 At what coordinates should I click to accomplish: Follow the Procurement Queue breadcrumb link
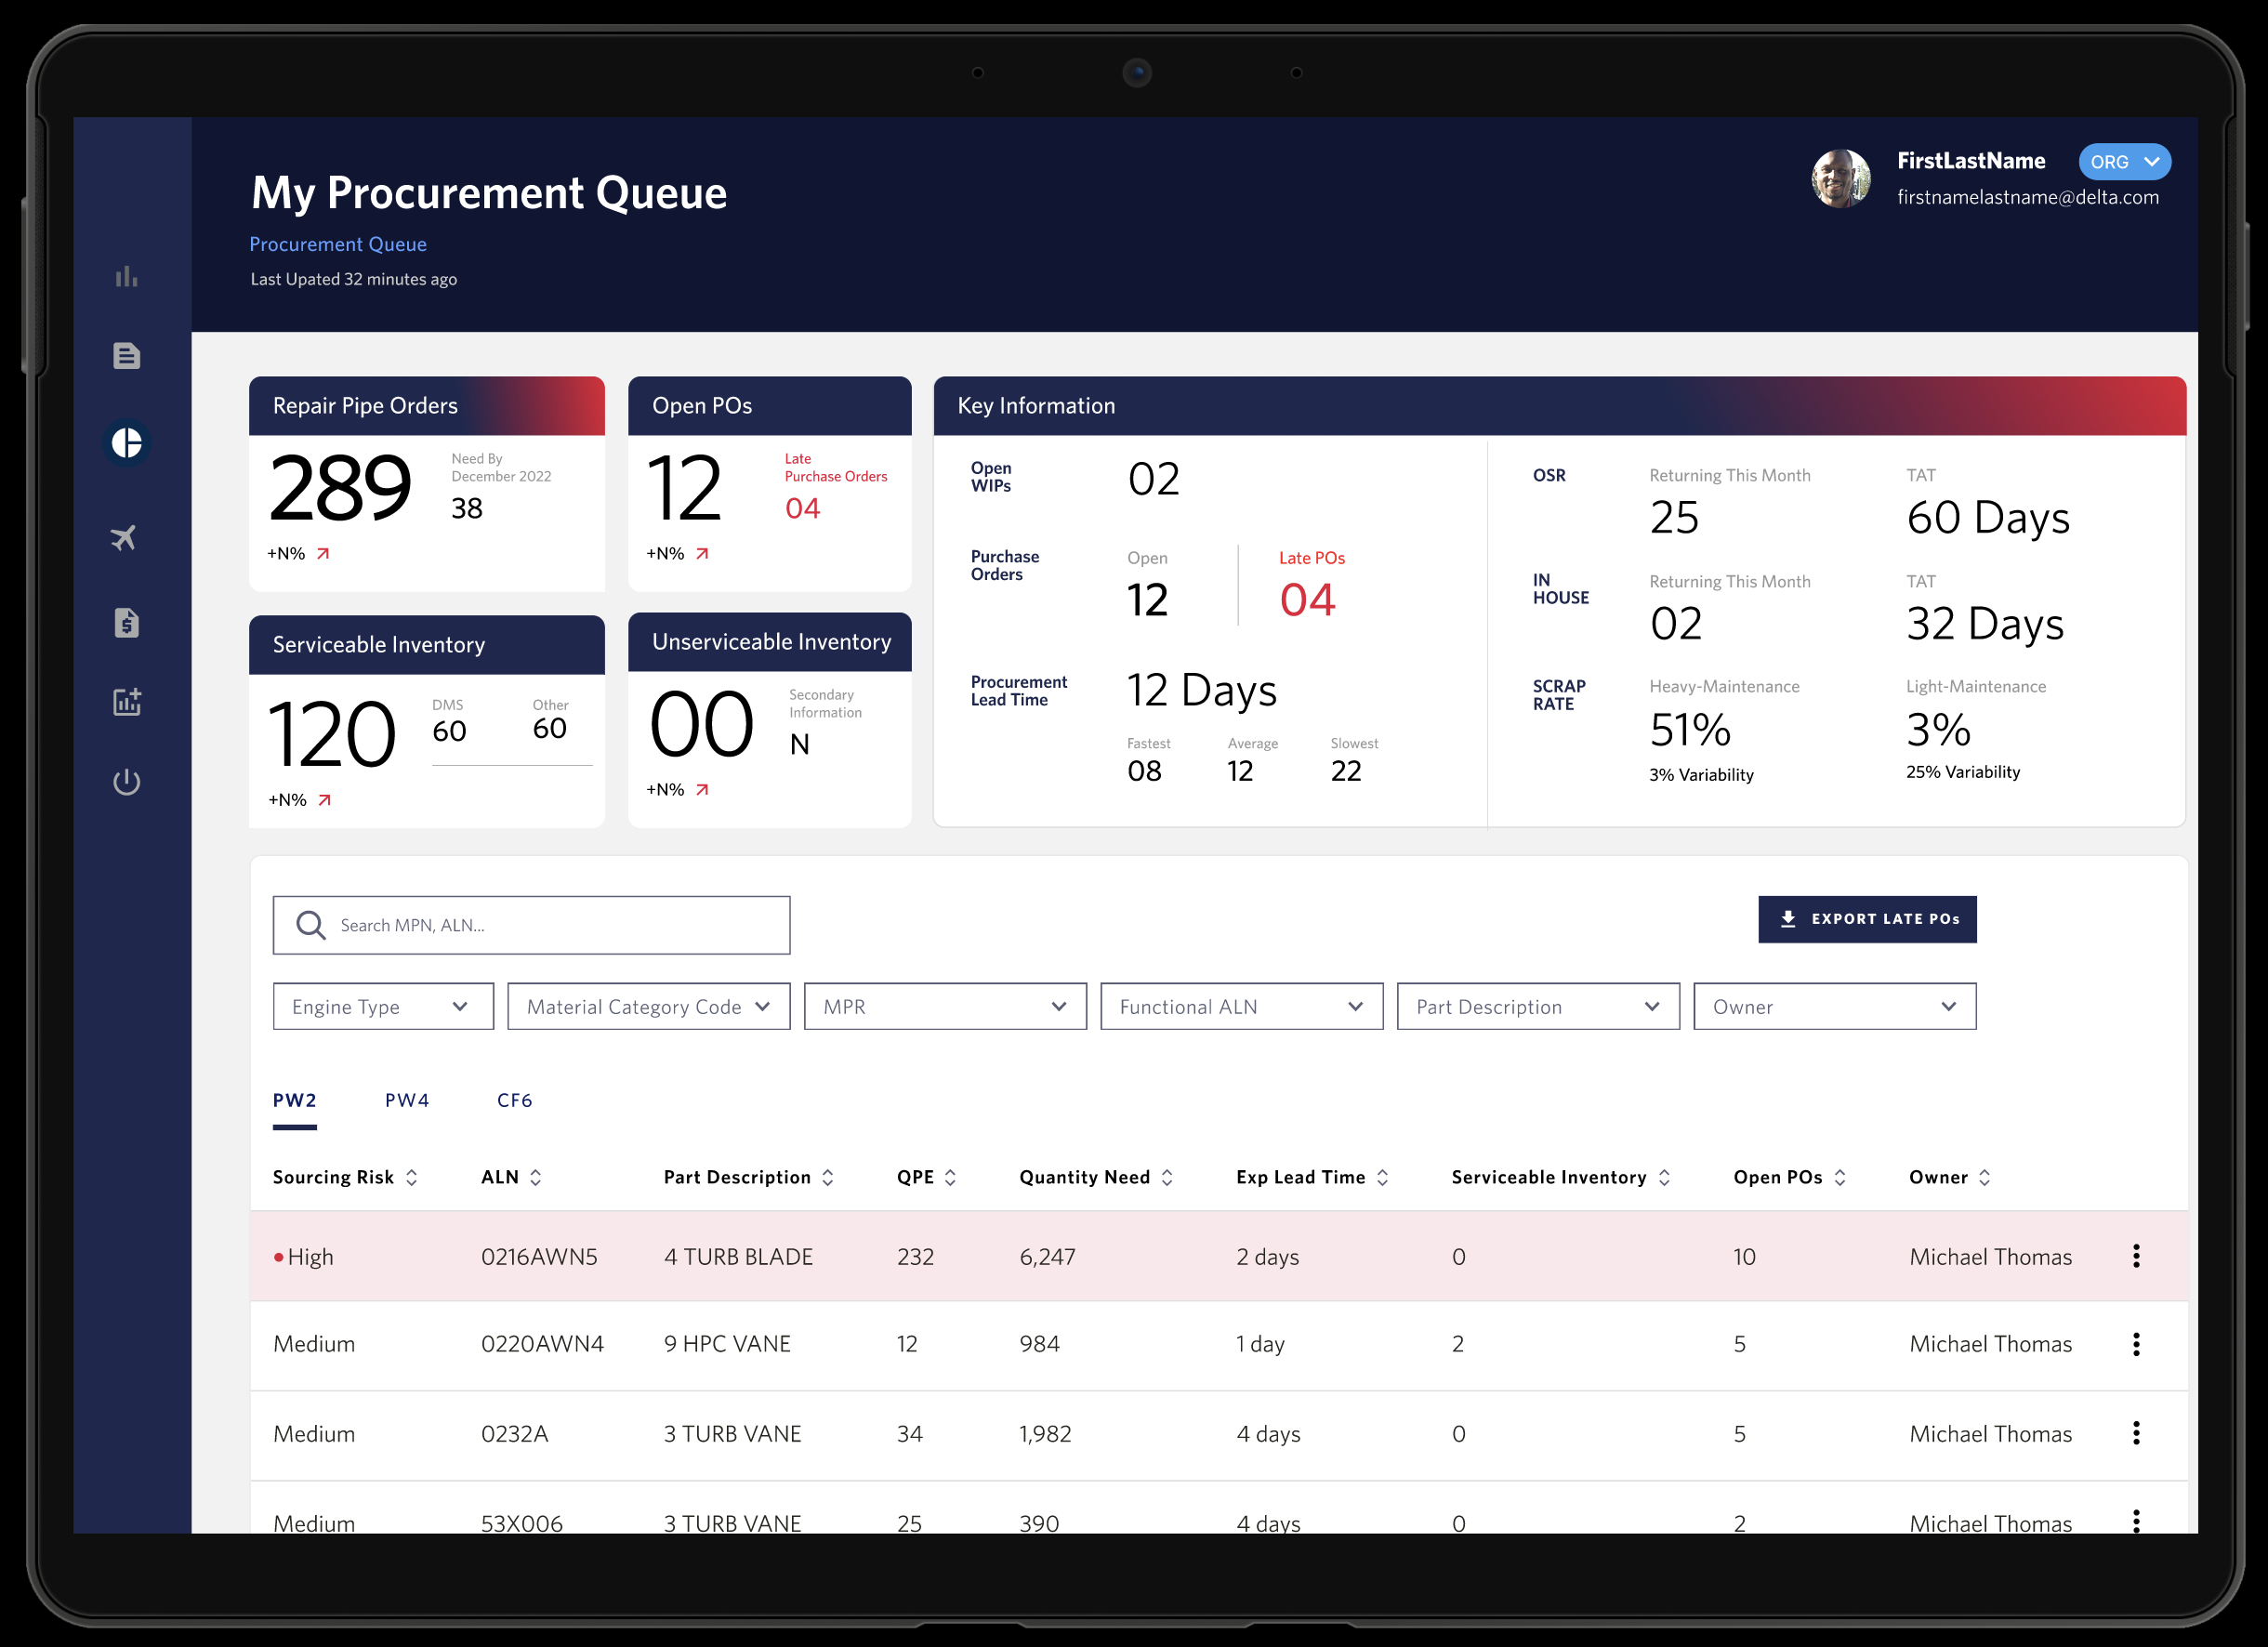337,244
